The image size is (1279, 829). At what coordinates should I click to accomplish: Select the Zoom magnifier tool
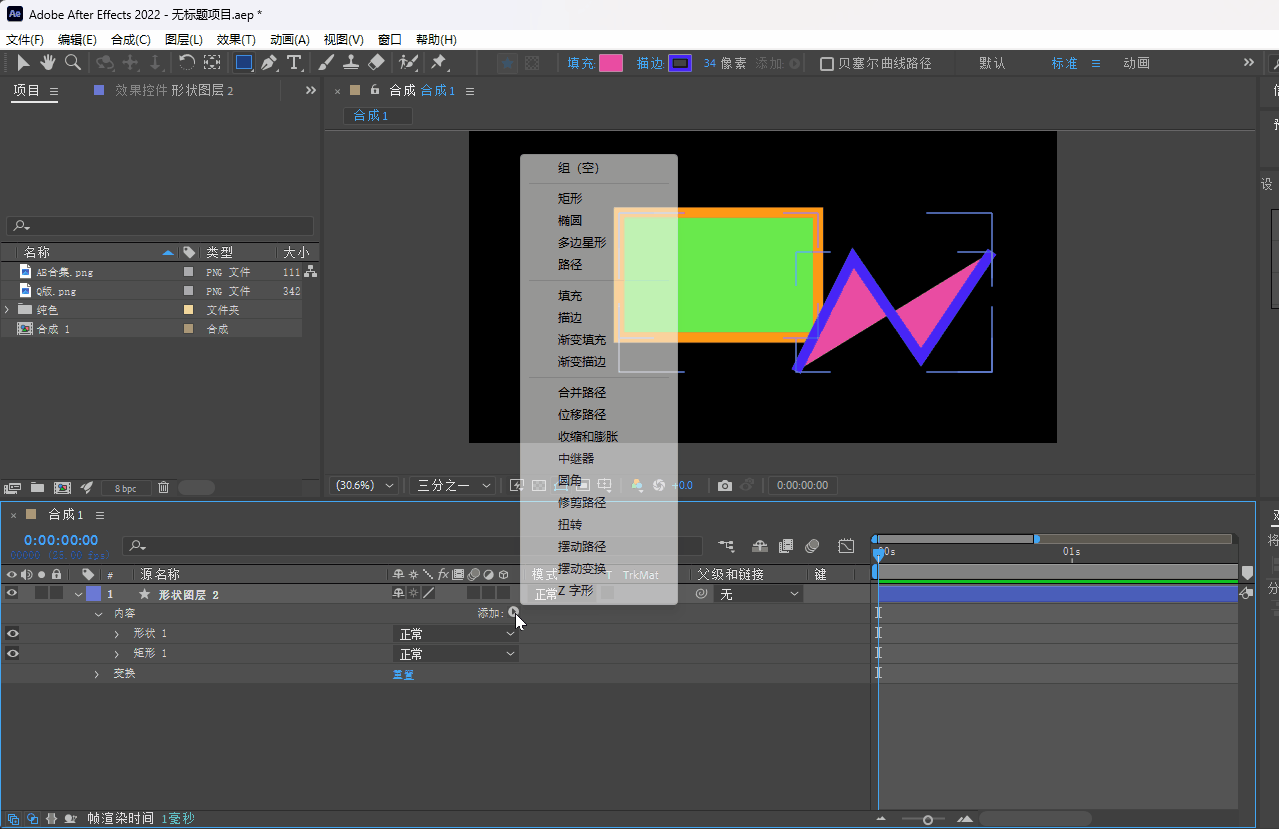click(73, 63)
